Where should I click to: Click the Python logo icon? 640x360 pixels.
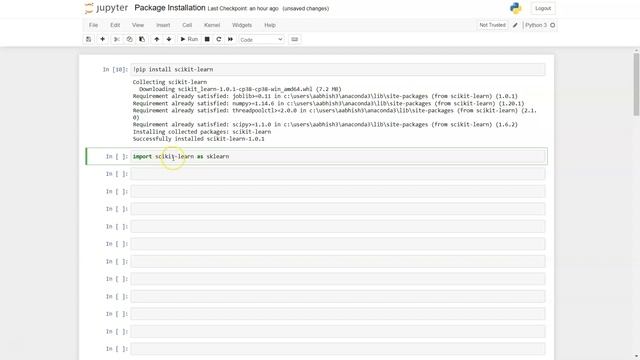516,8
